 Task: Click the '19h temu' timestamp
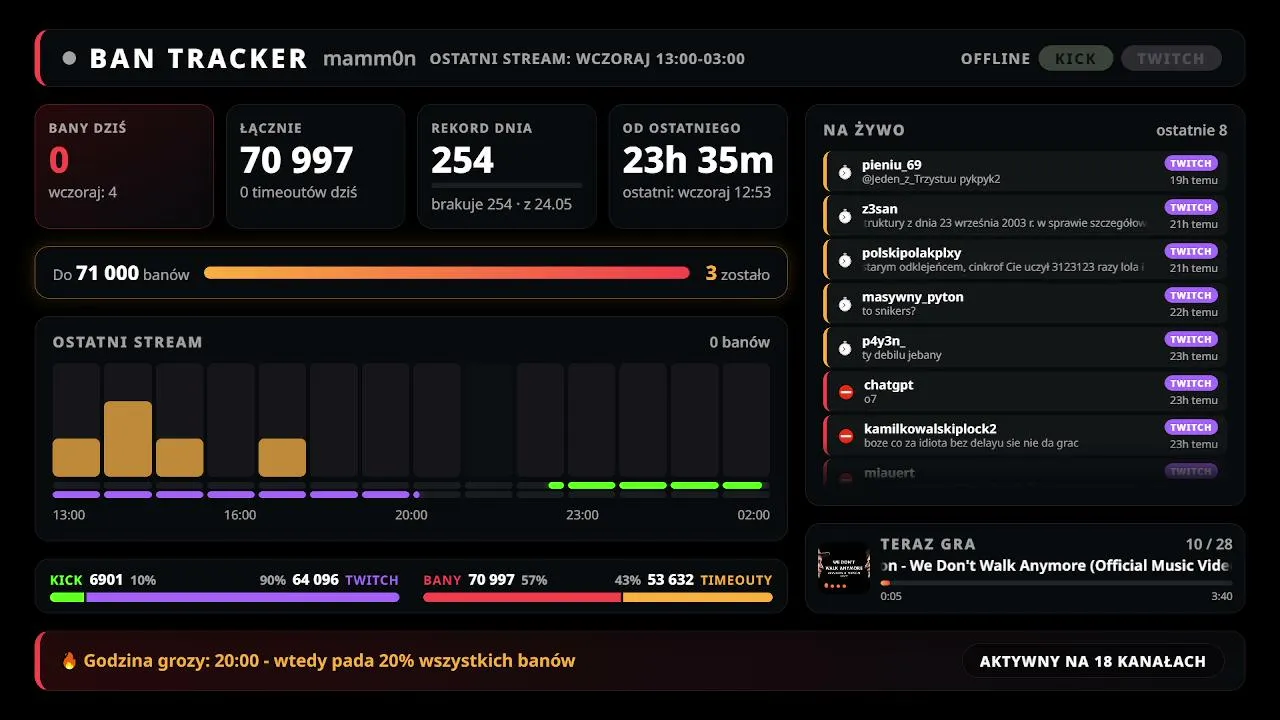point(1194,181)
